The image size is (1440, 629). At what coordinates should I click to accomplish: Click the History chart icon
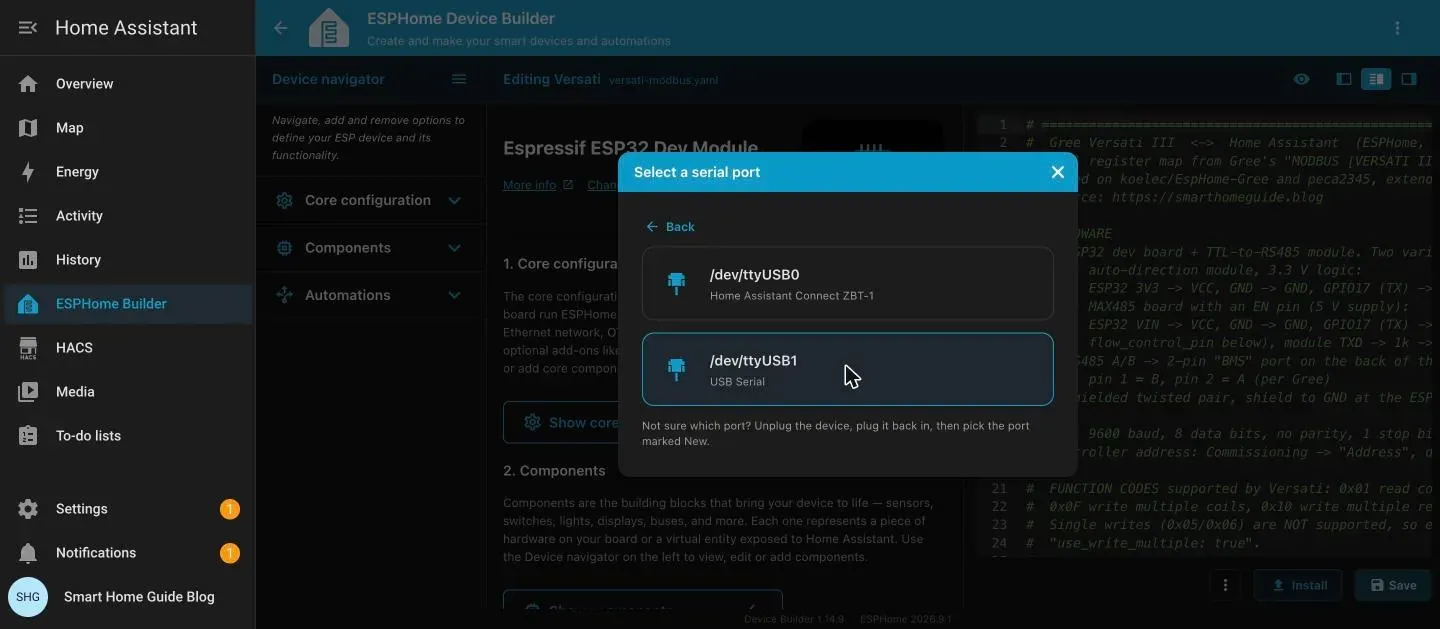28,260
